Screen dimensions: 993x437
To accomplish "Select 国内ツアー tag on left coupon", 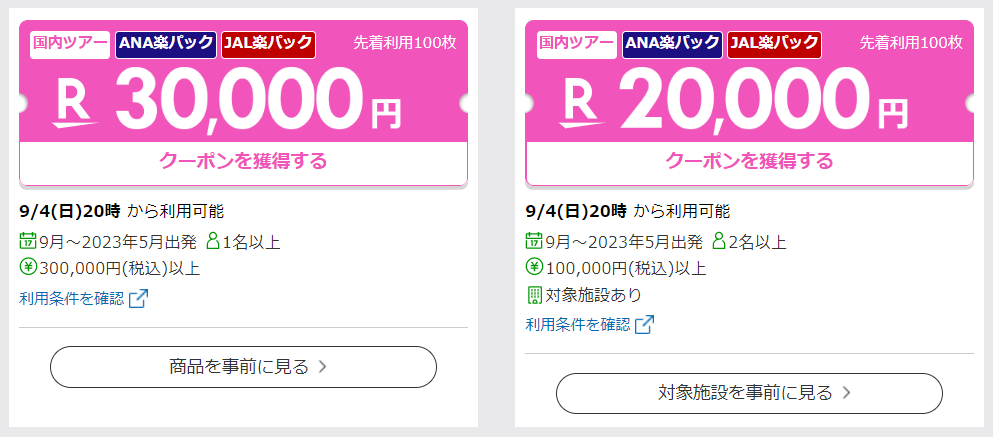I will tap(70, 44).
